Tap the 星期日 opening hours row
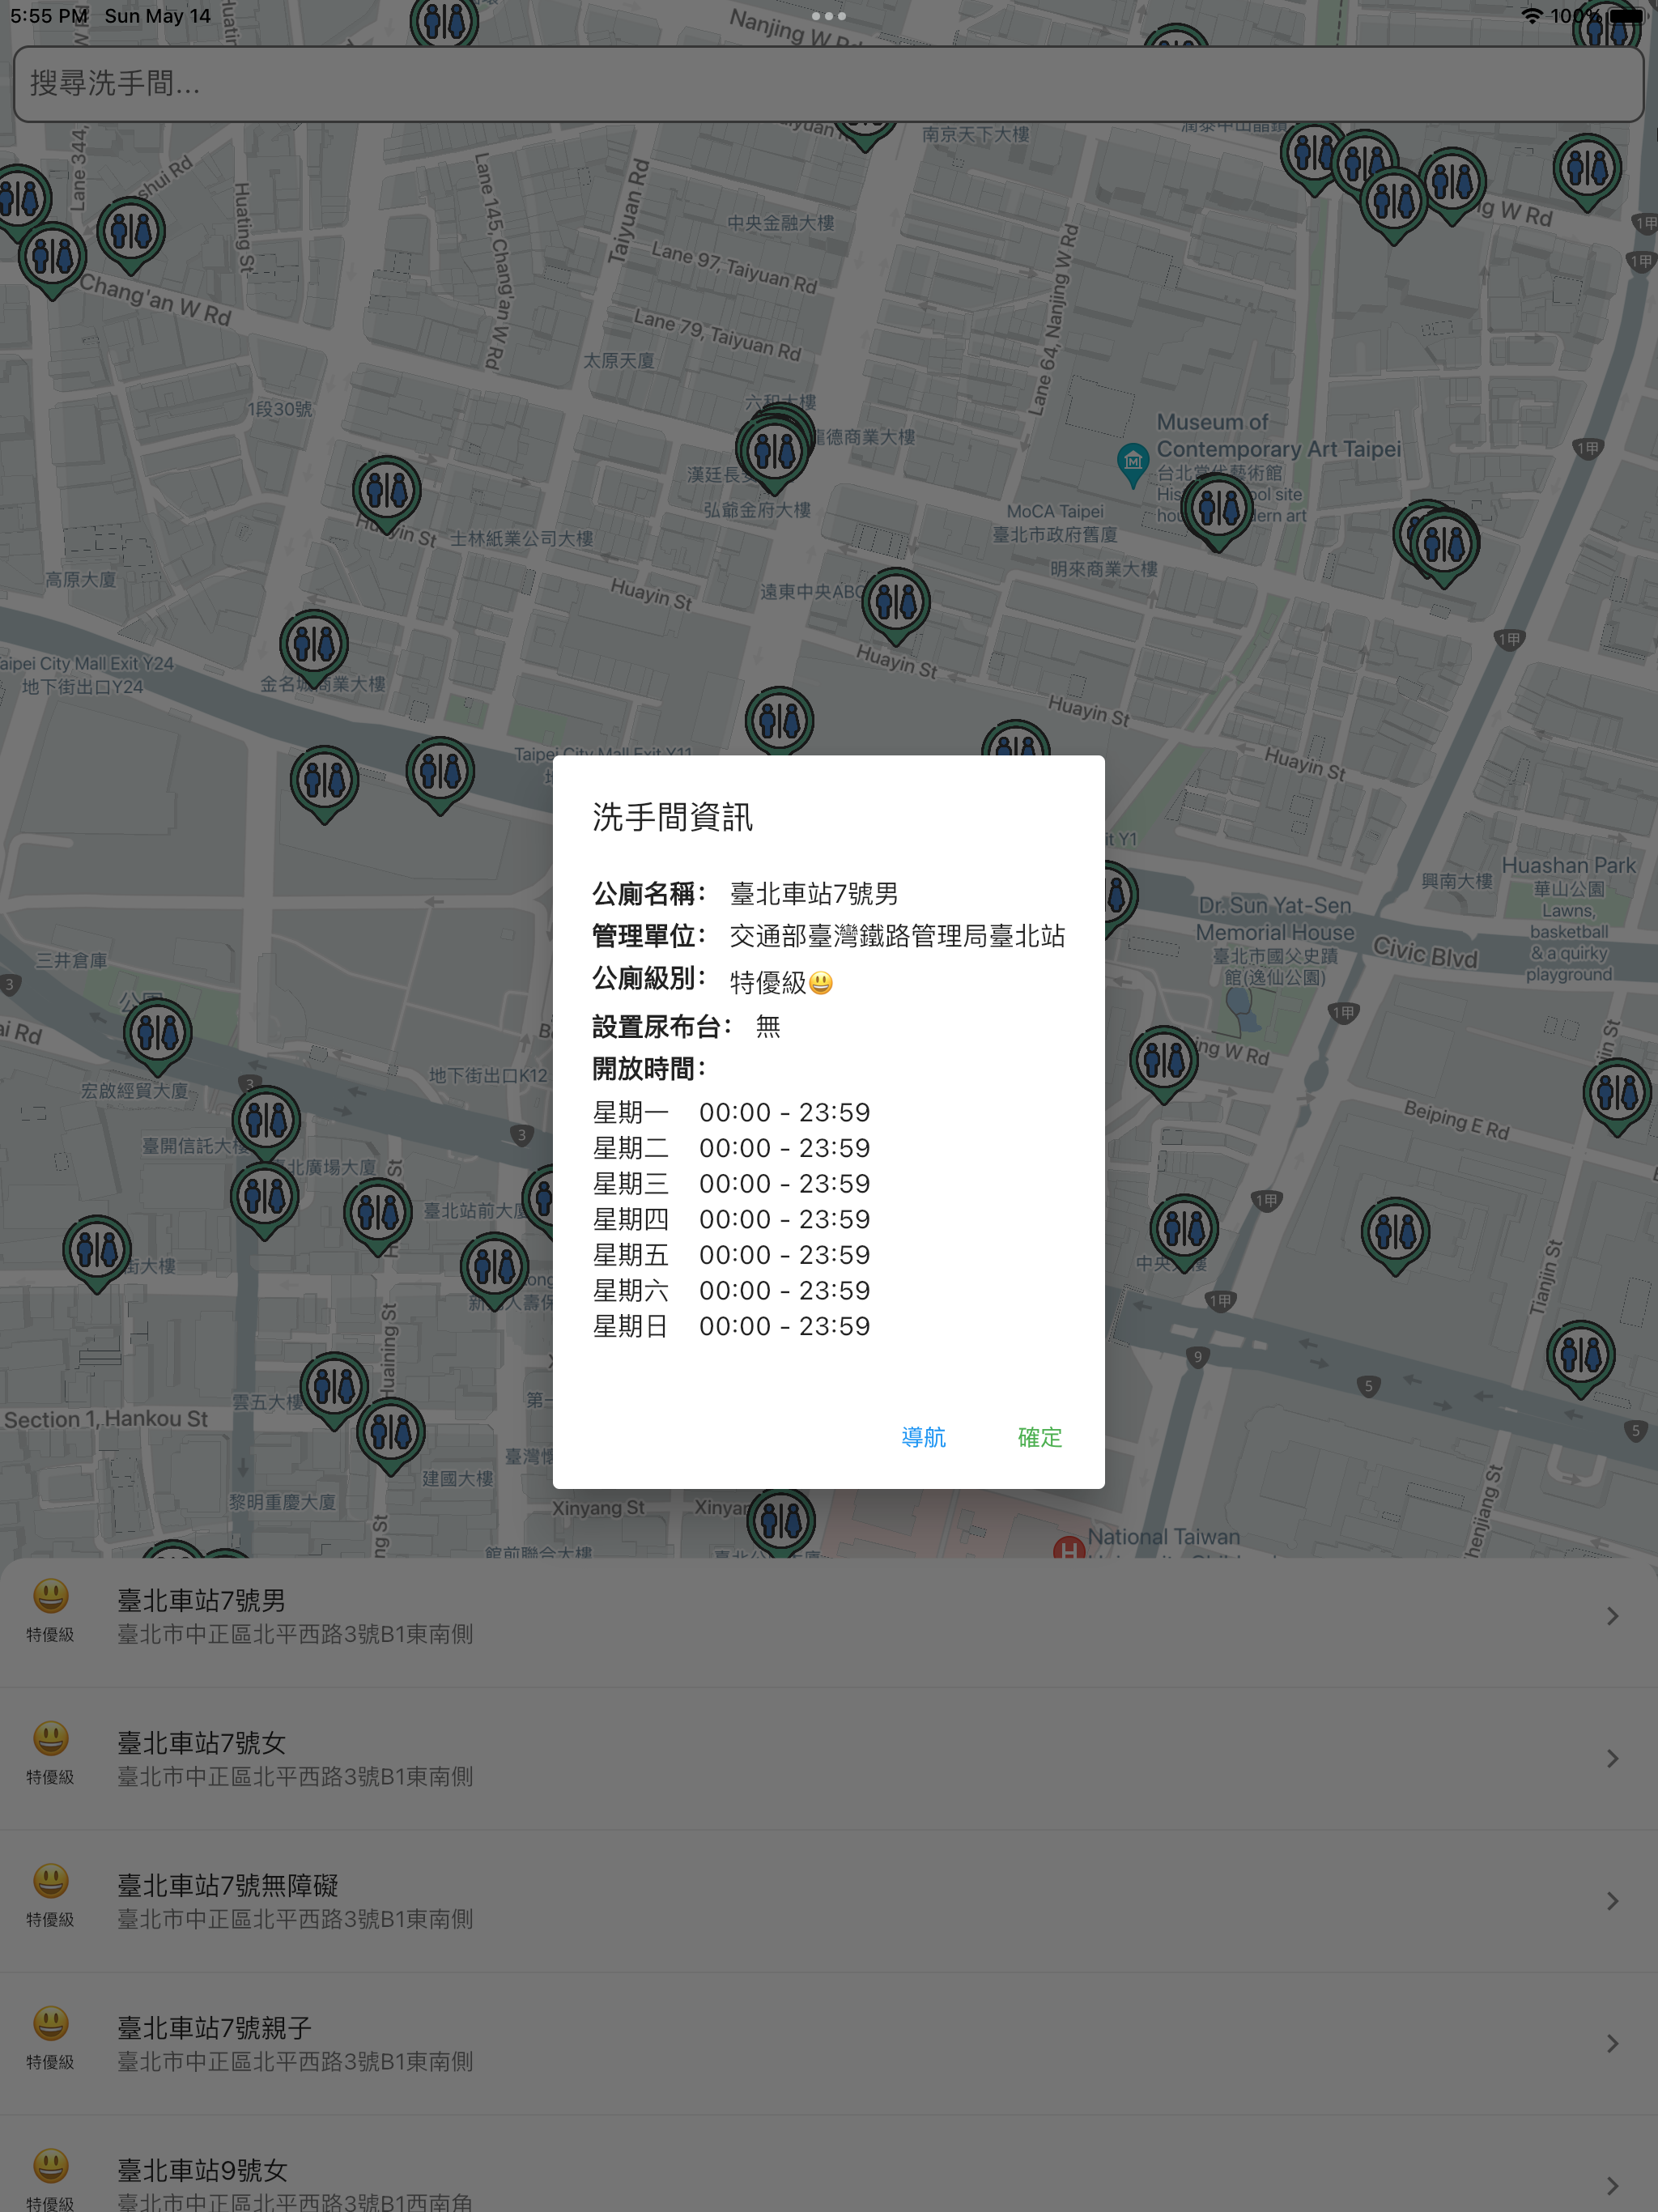Screen dimensions: 1658x2212 [x=731, y=1326]
